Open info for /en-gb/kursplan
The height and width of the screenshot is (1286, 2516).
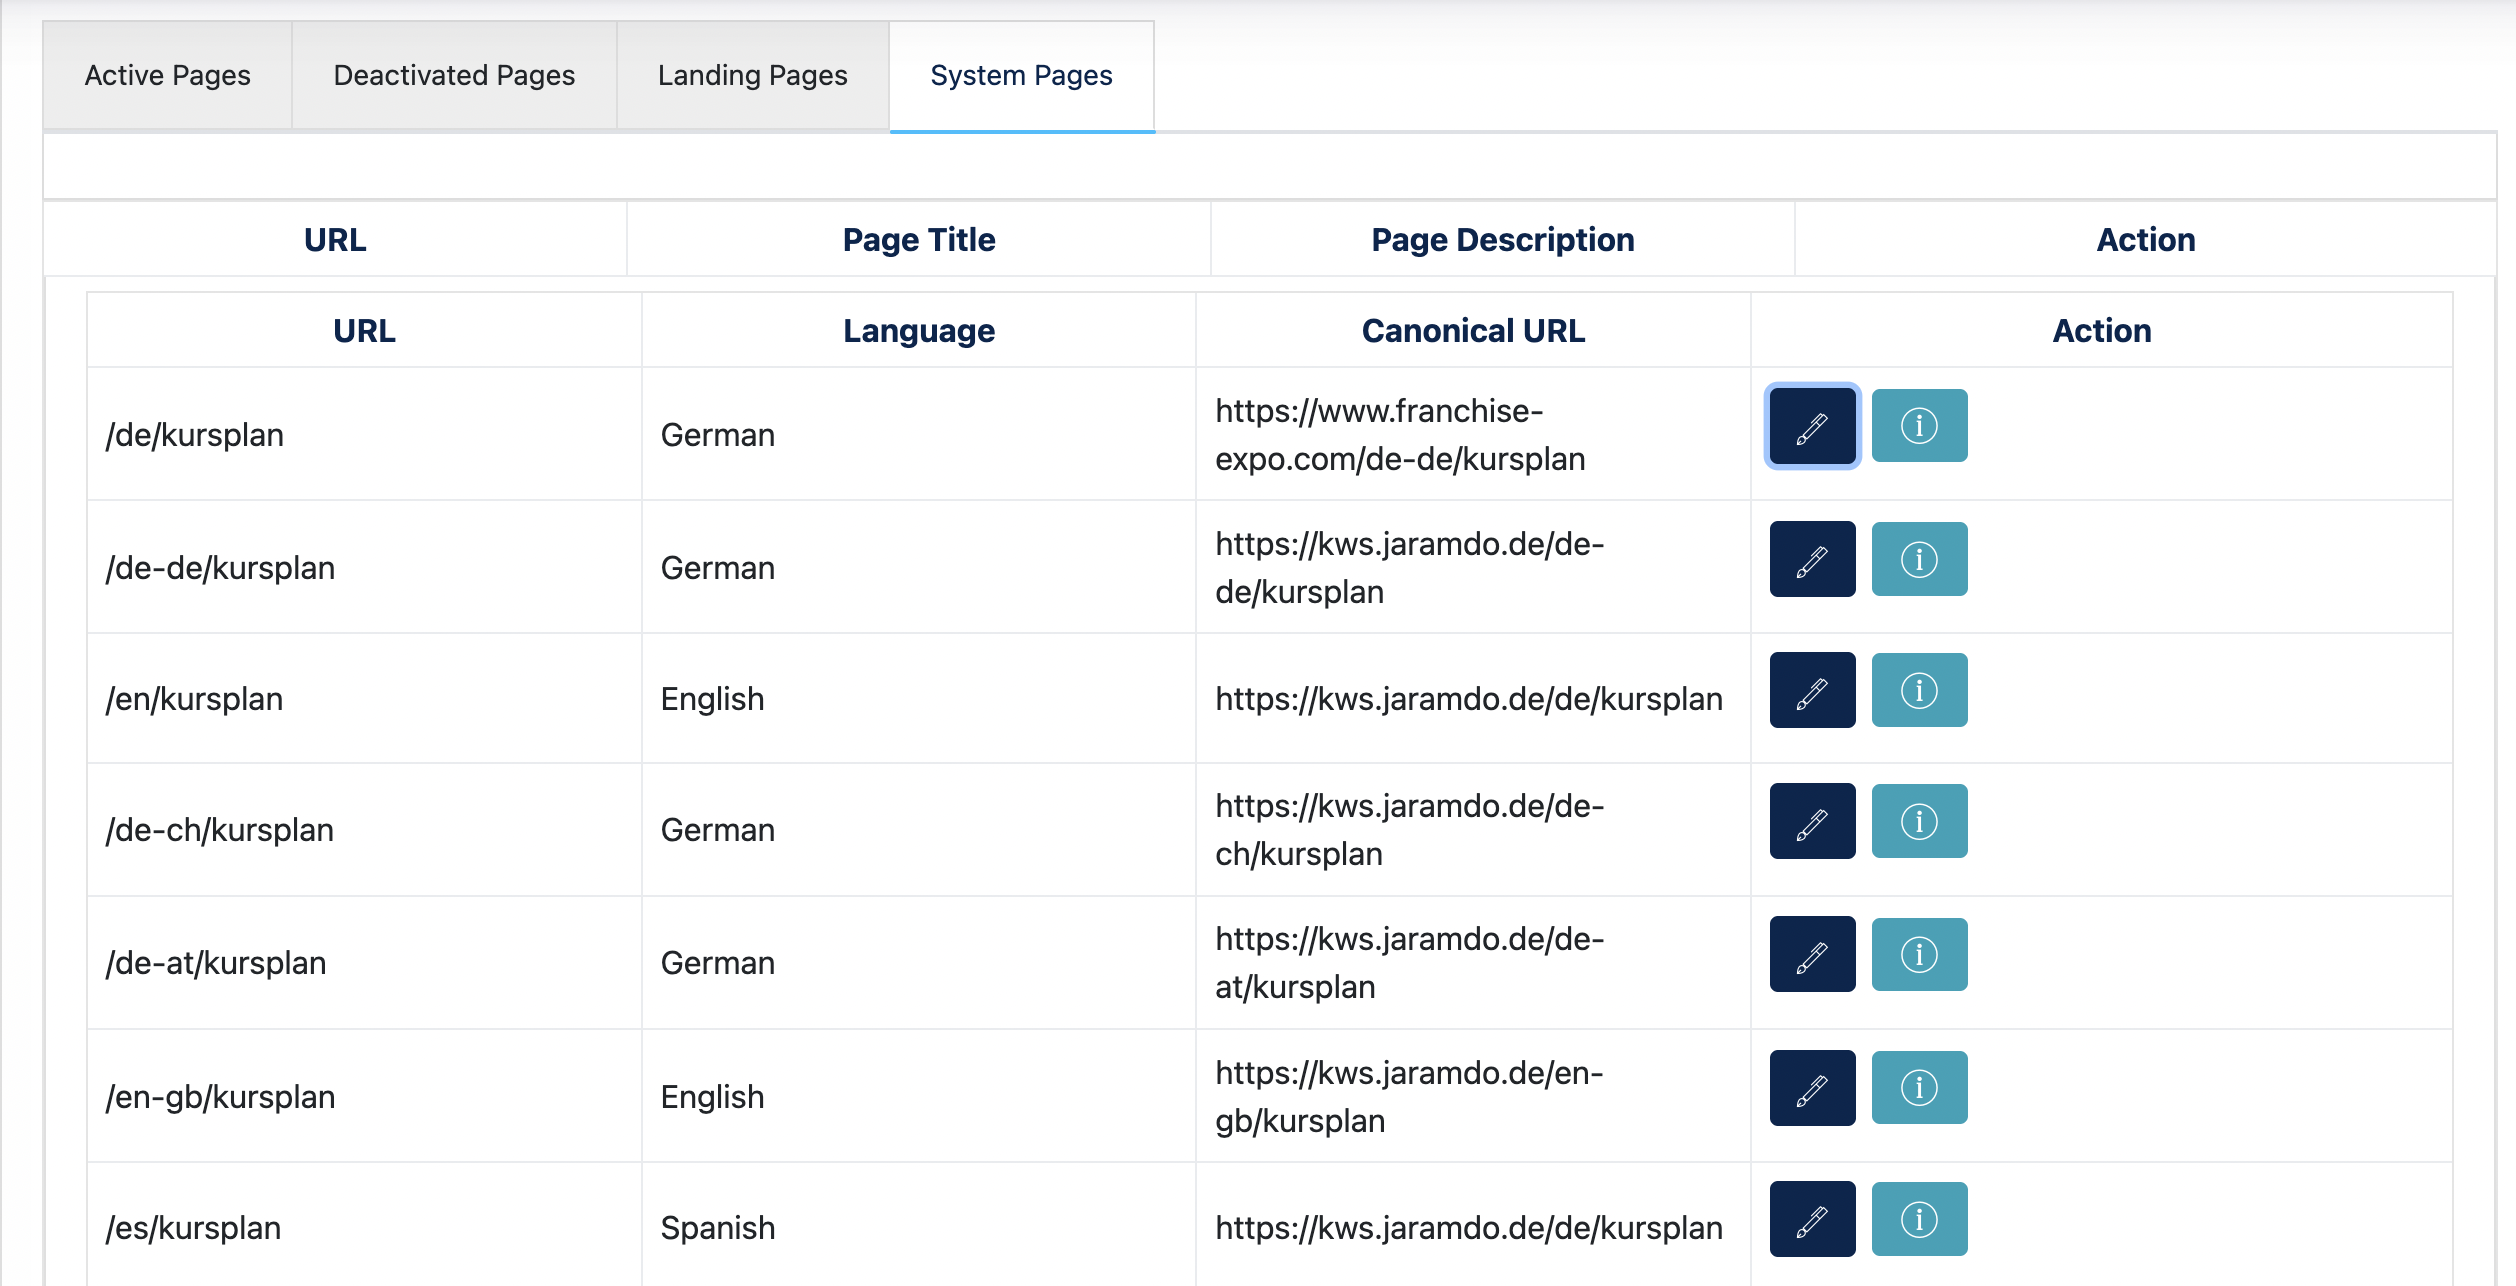1919,1088
